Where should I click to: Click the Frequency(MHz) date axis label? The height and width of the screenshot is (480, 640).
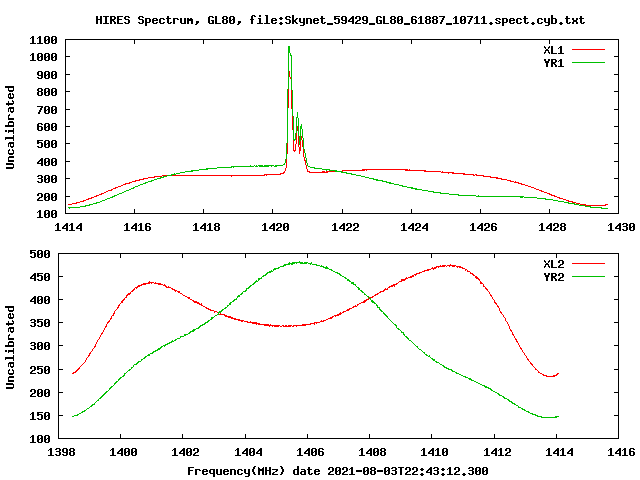click(338, 471)
